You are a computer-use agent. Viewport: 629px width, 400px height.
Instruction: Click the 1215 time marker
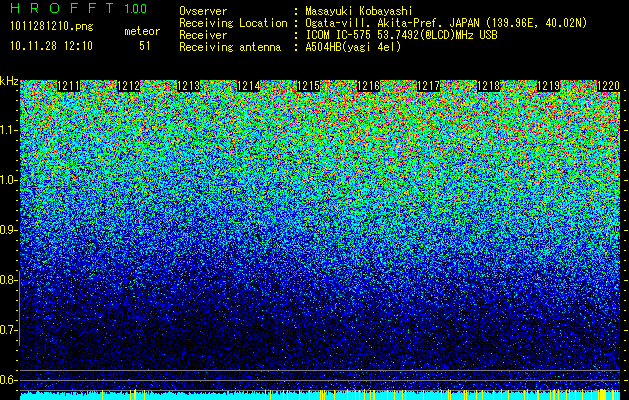click(x=308, y=86)
